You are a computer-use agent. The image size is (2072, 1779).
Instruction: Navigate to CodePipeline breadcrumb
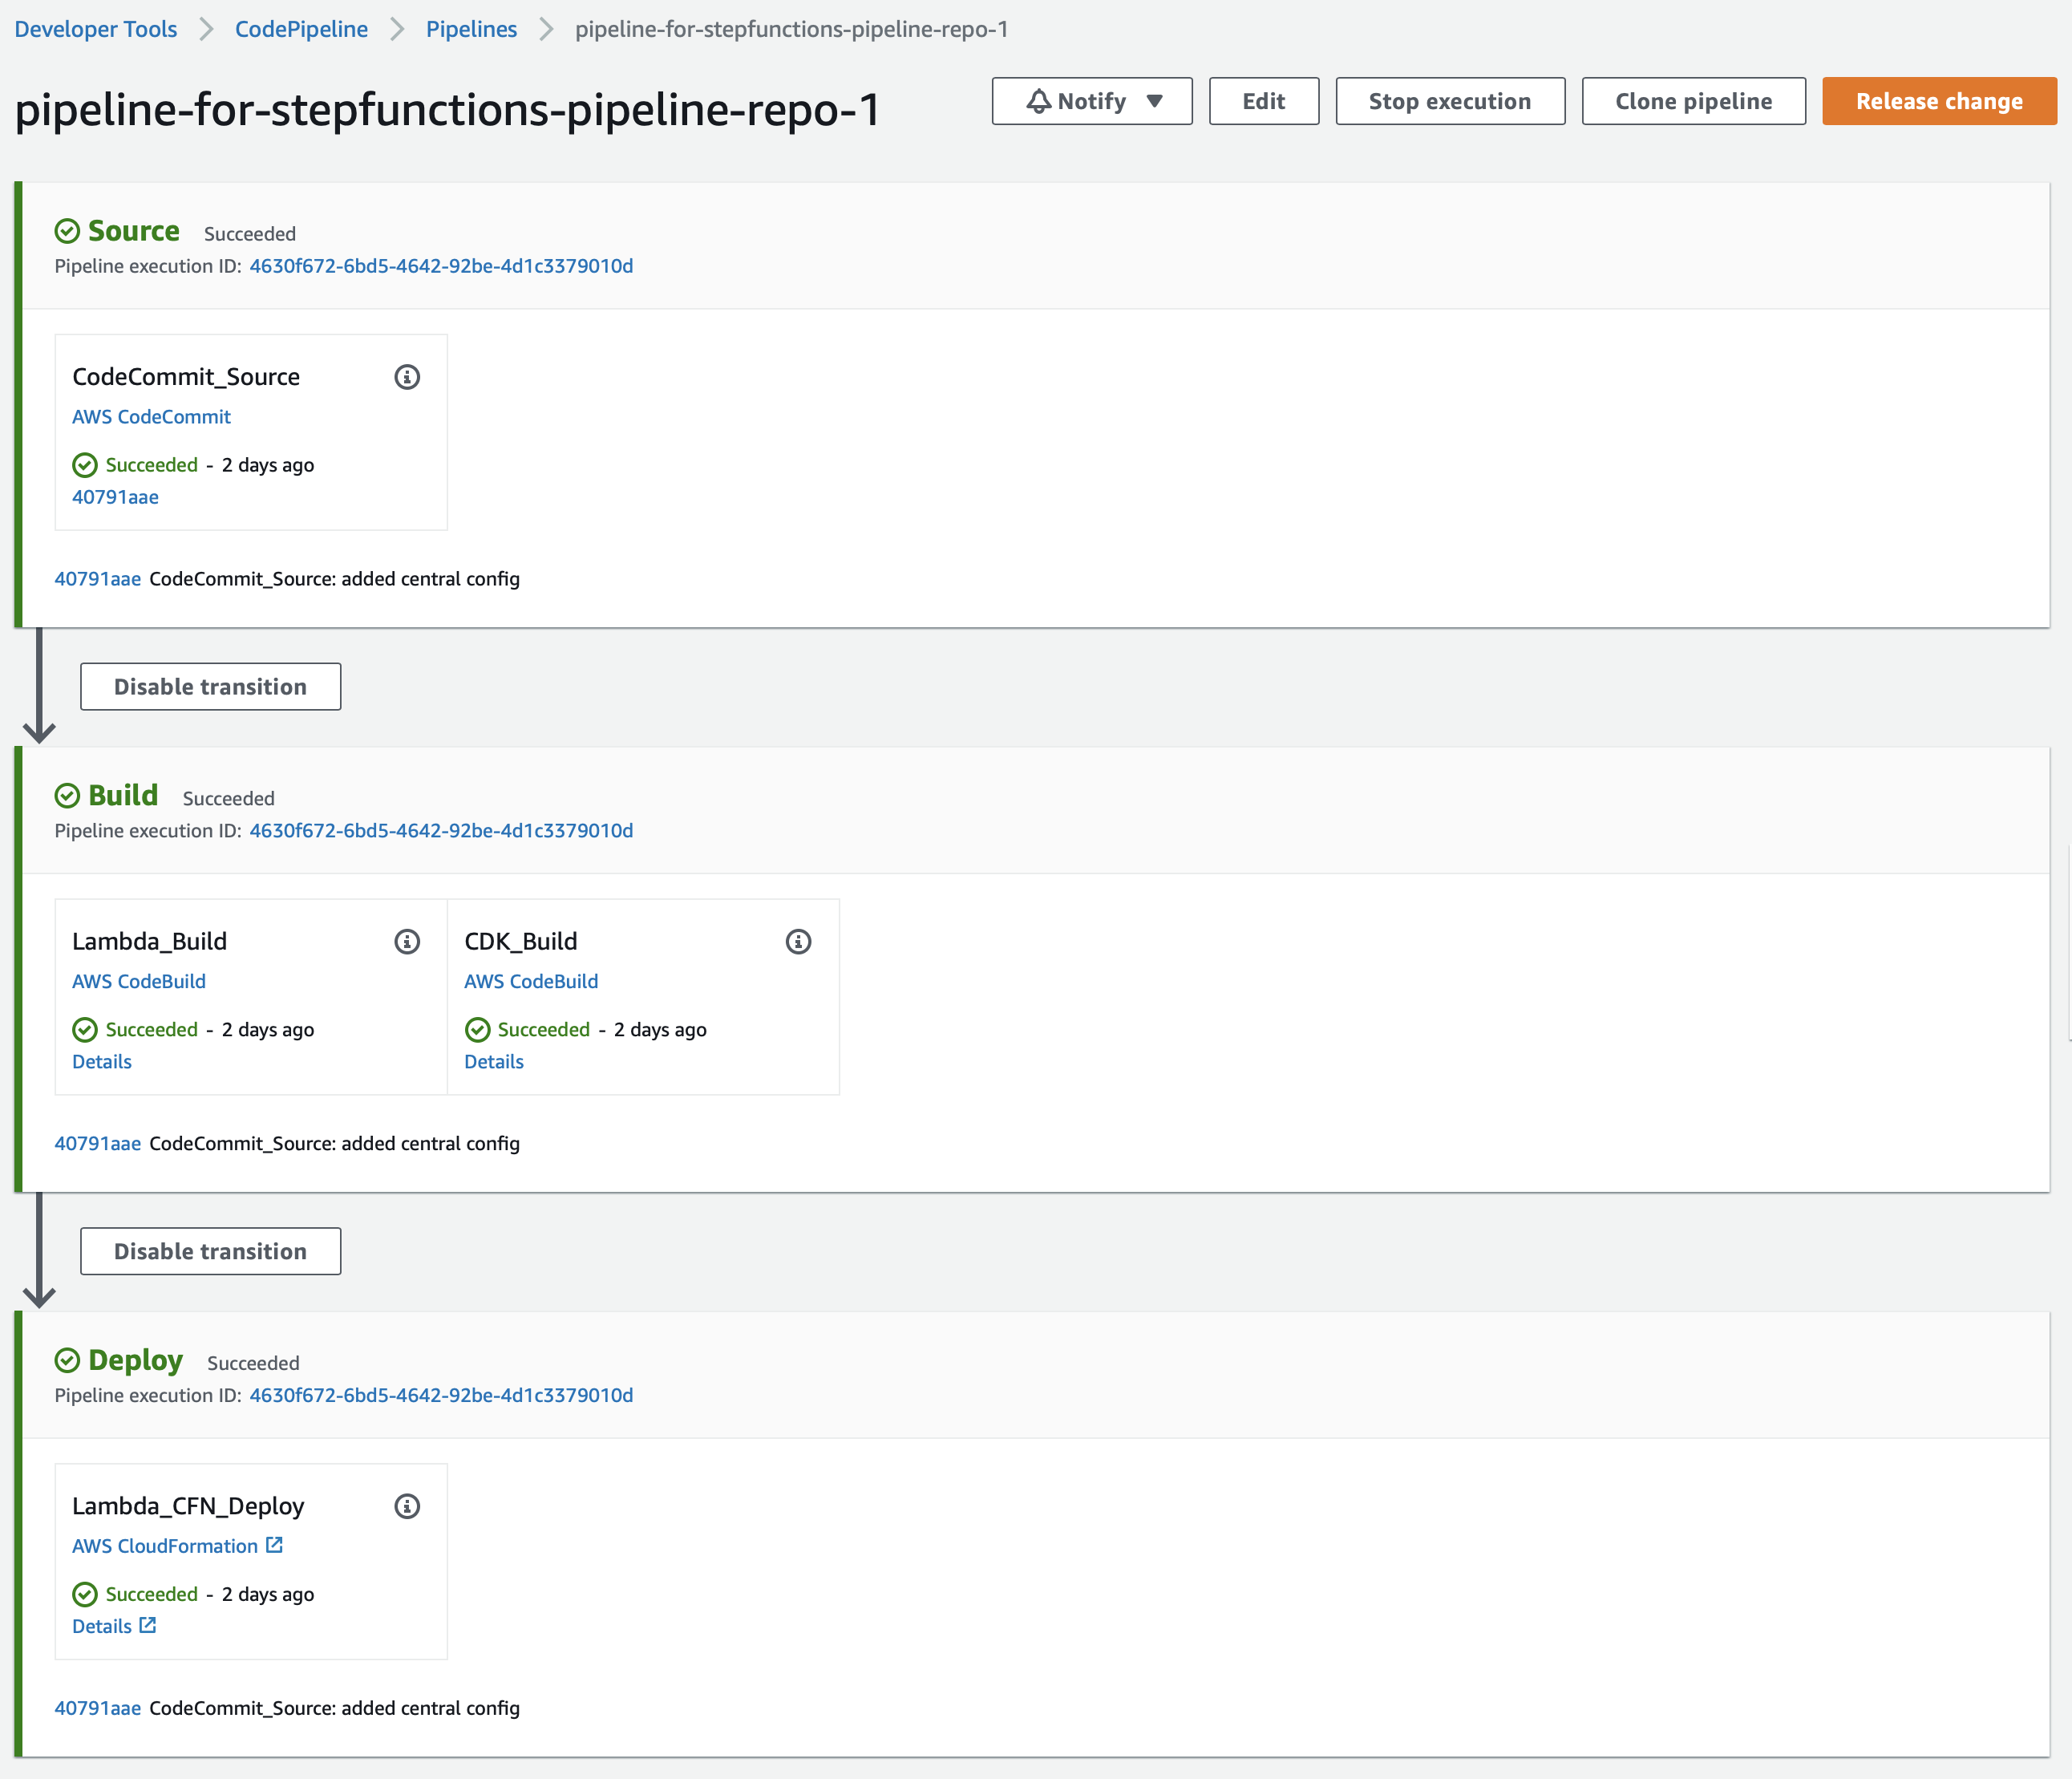301,29
